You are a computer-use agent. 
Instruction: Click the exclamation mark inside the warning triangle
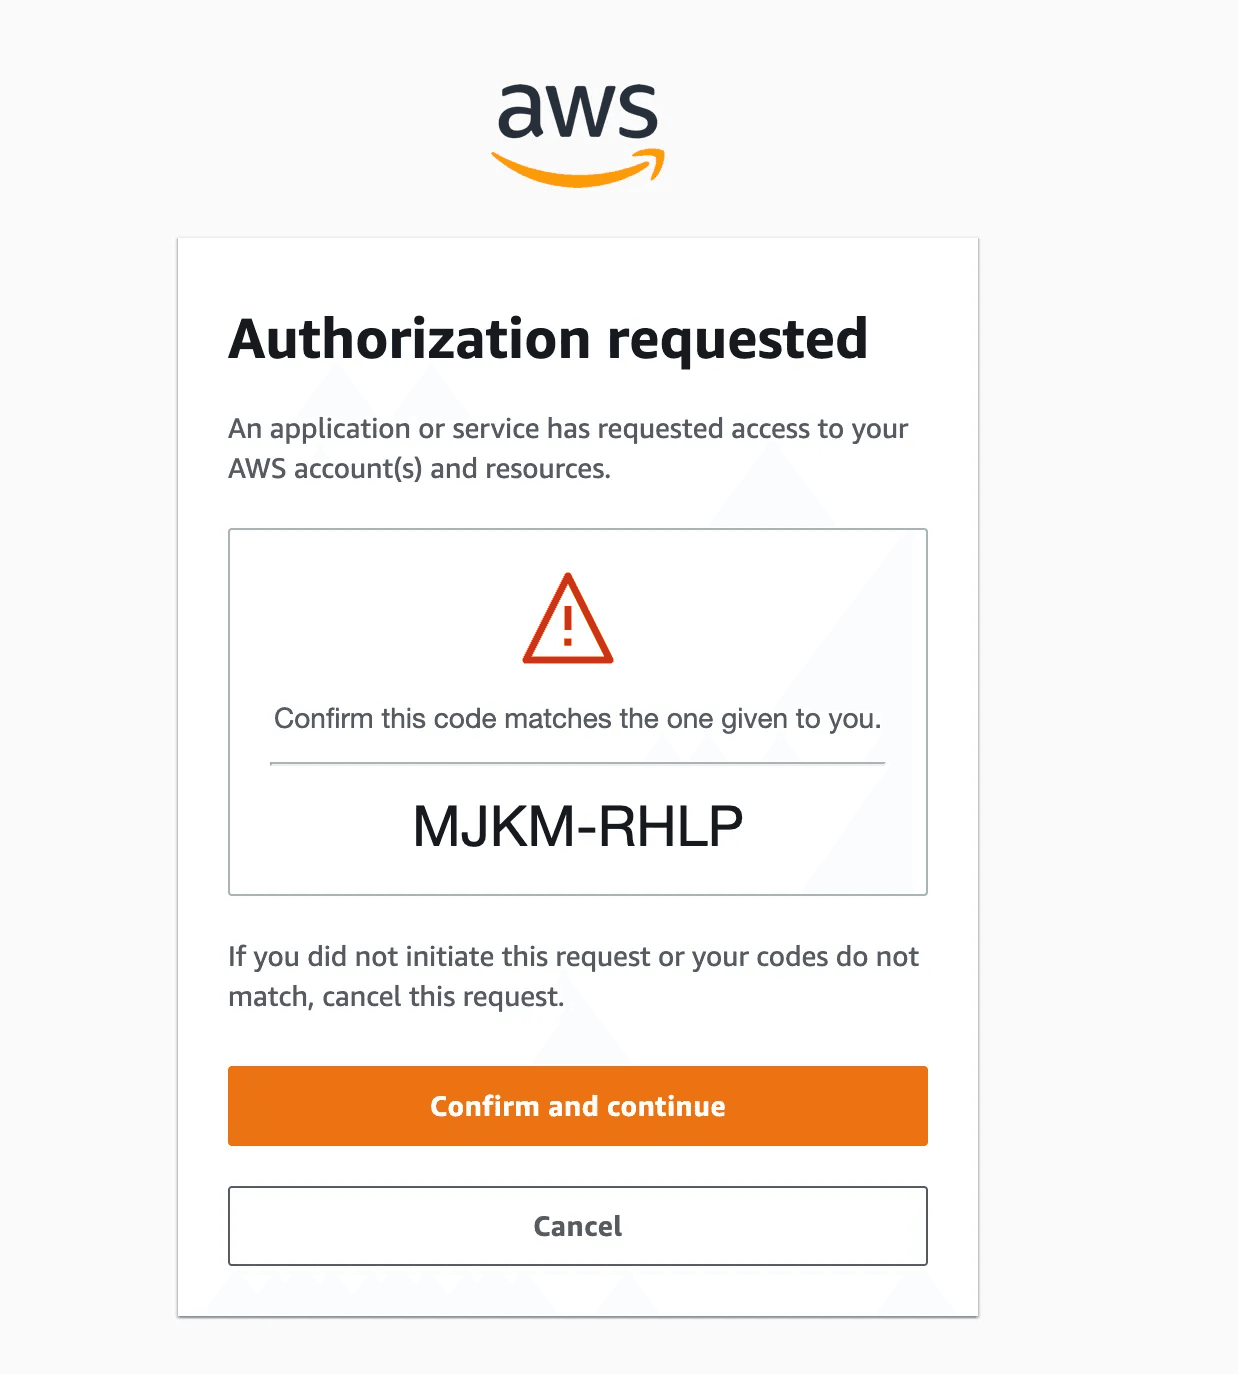pyautogui.click(x=568, y=626)
